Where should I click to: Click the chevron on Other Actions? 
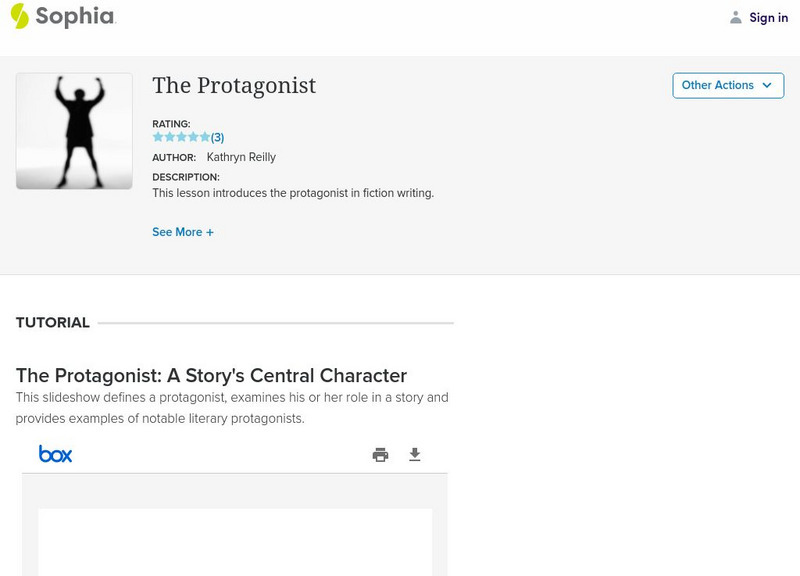[x=768, y=86]
